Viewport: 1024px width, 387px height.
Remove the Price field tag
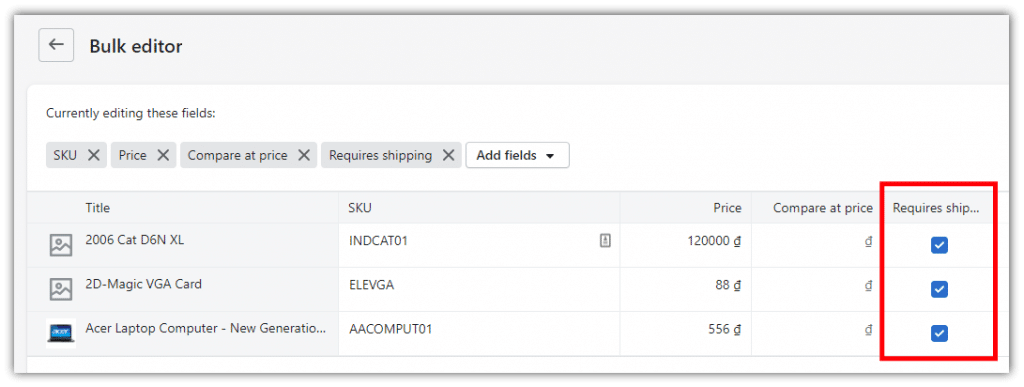163,155
